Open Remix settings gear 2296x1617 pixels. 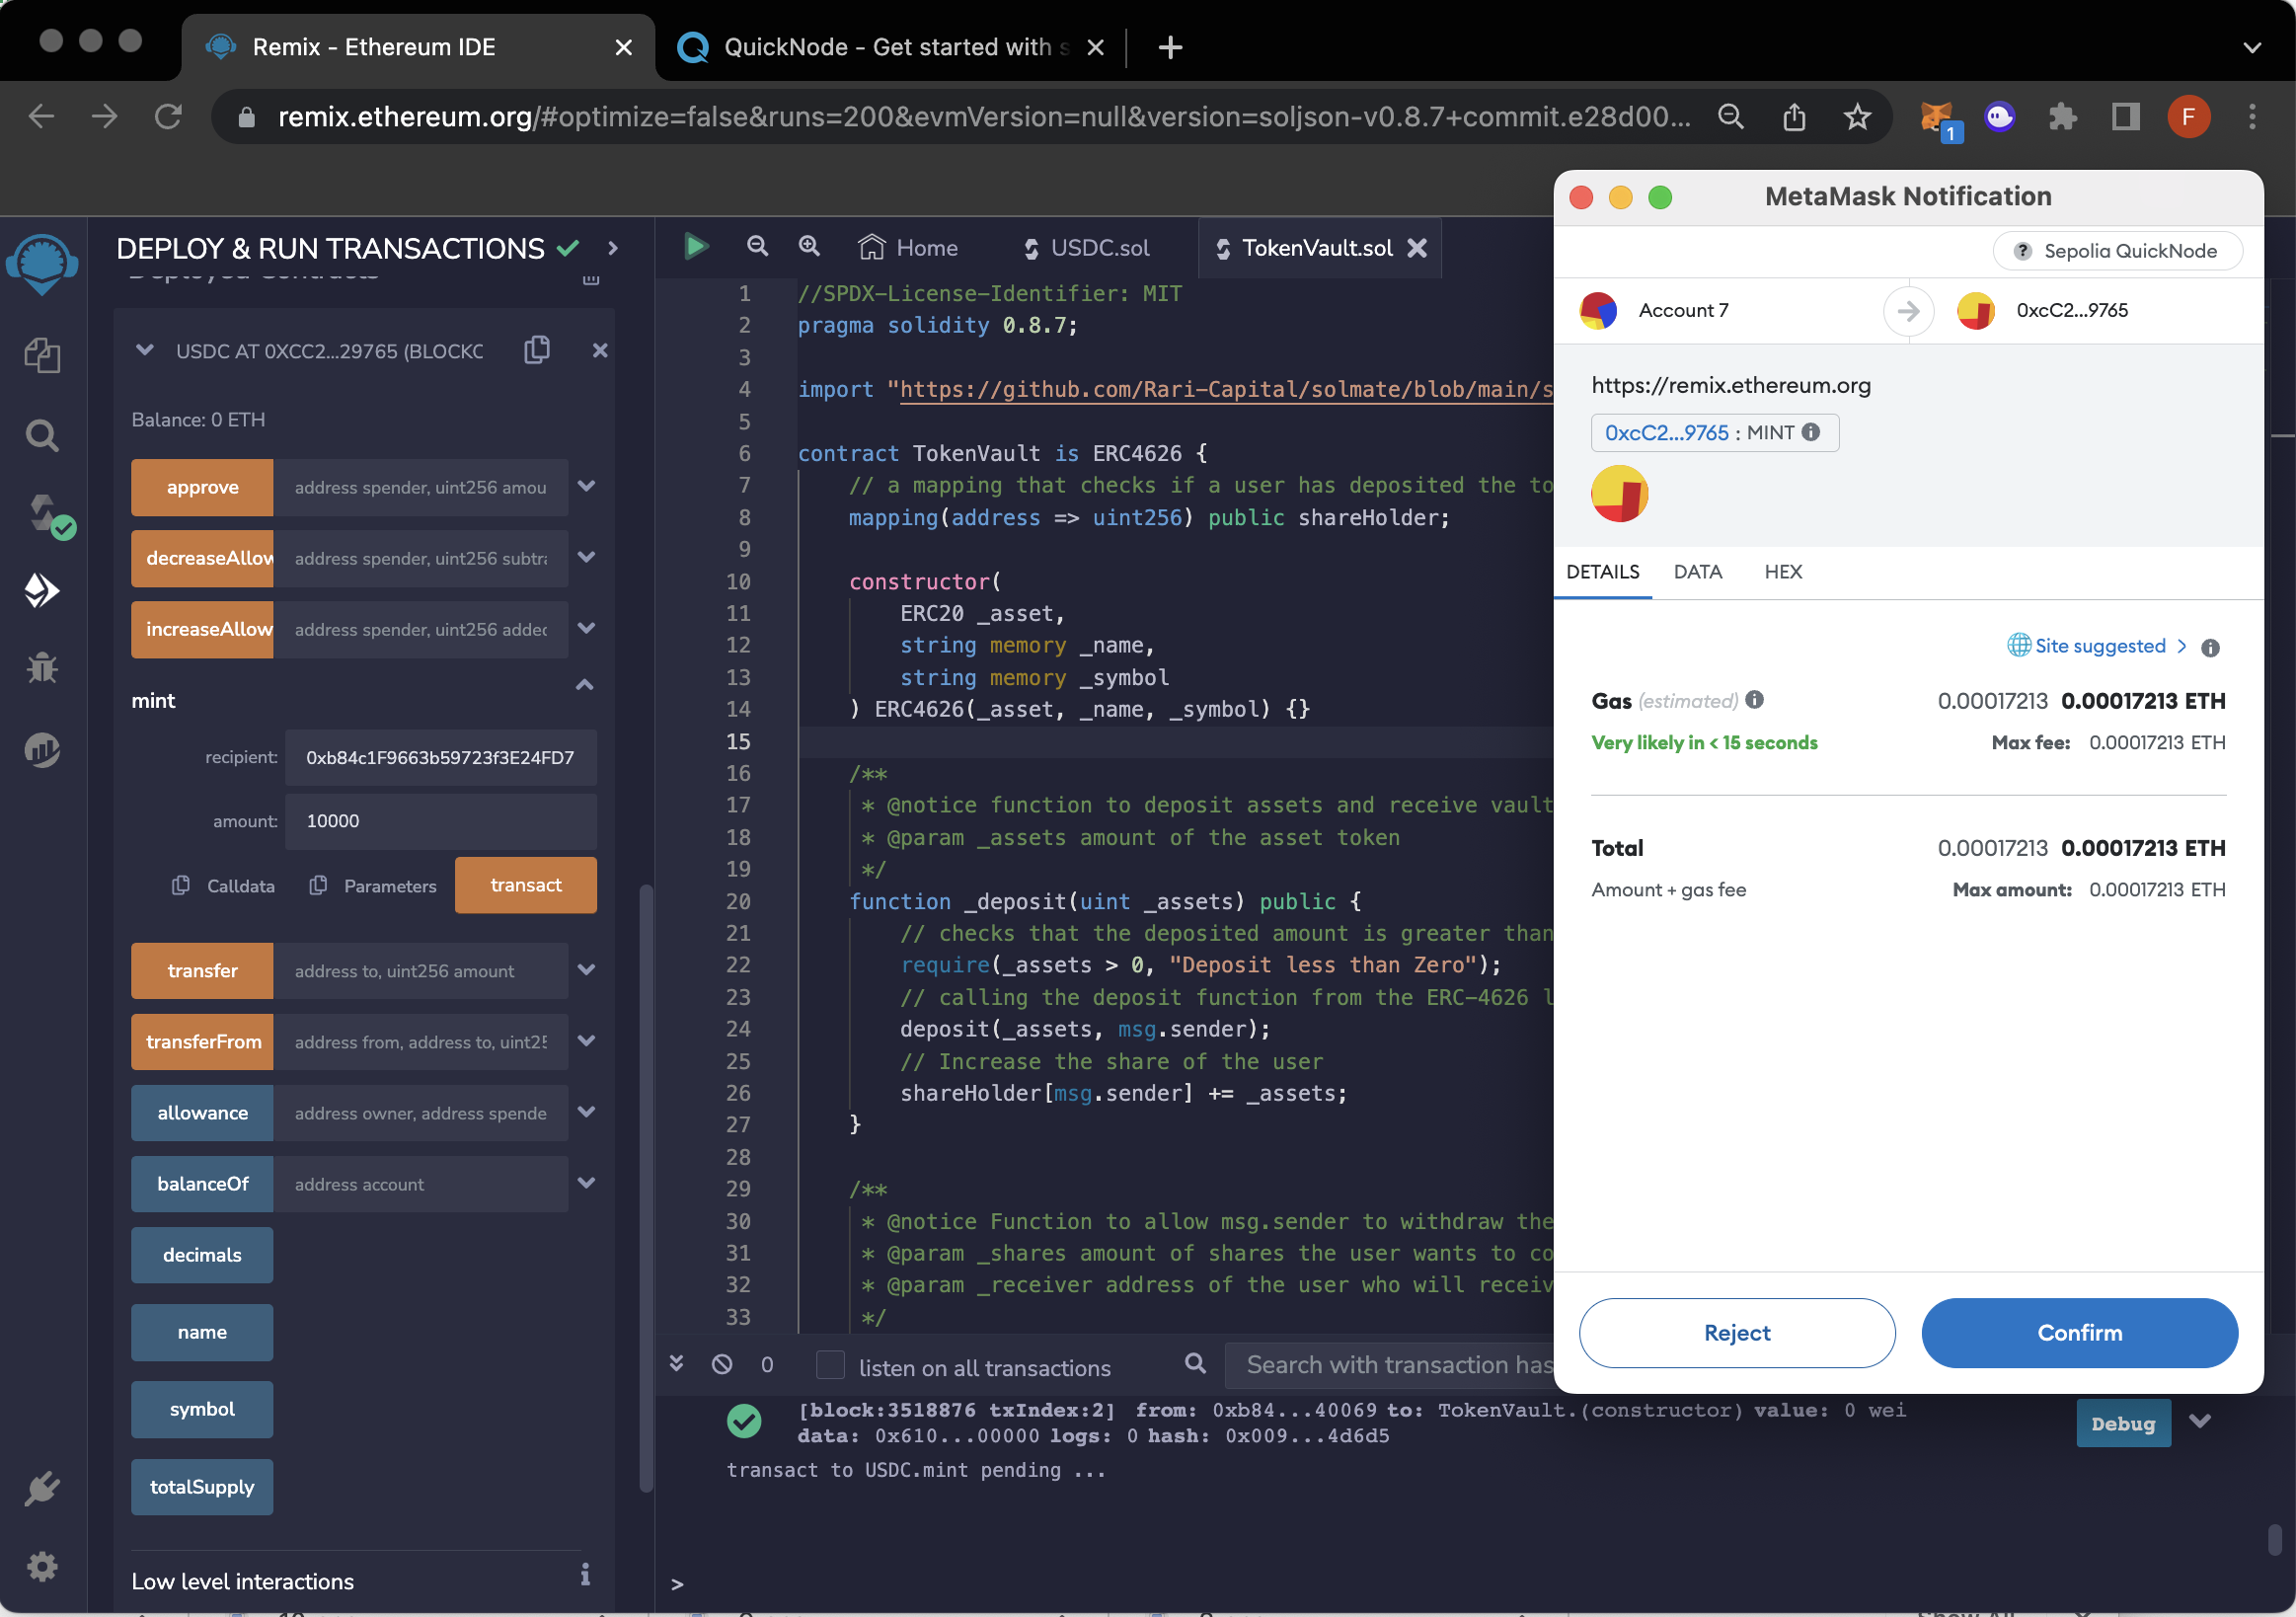(42, 1566)
